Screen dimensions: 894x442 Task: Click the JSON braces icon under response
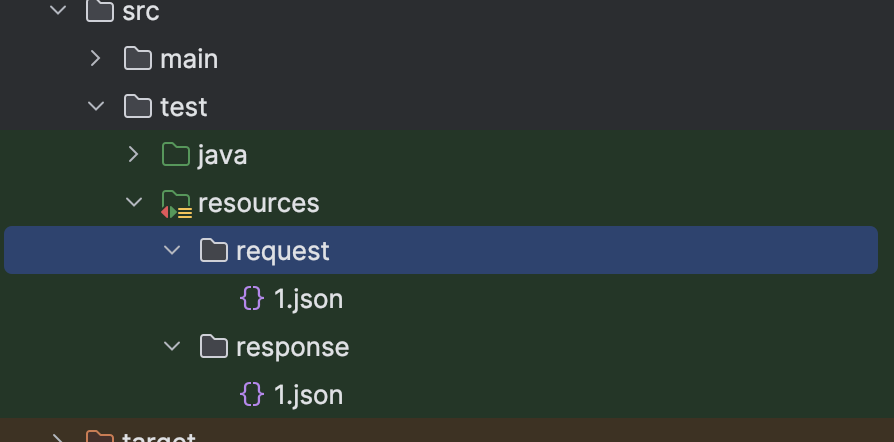[x=252, y=395]
